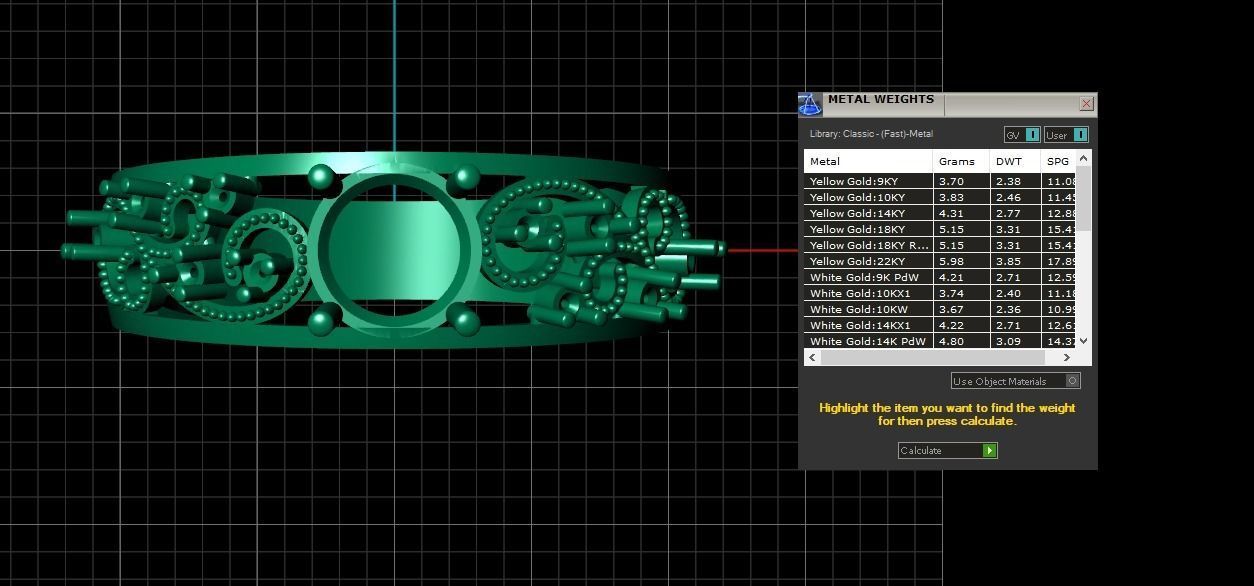Click the round center bezel of the ring model

pyautogui.click(x=393, y=250)
